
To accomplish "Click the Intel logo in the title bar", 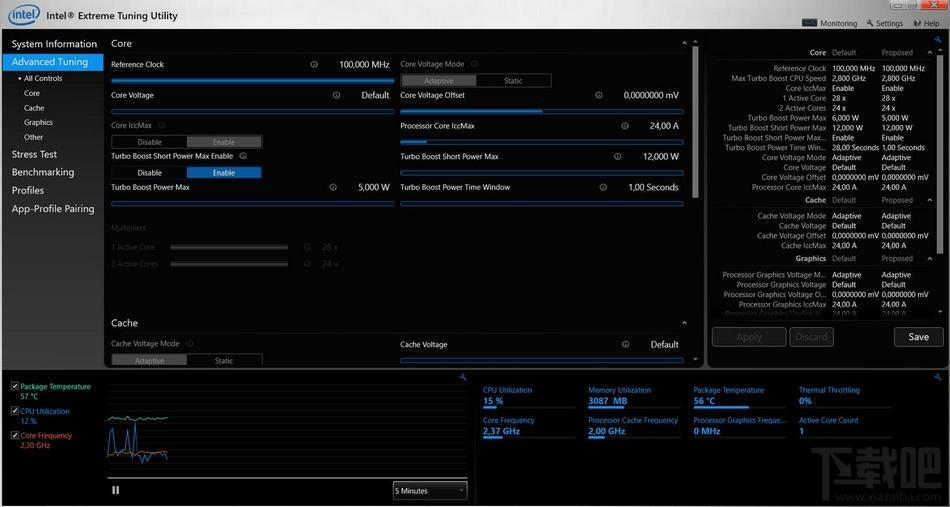I will click(25, 16).
